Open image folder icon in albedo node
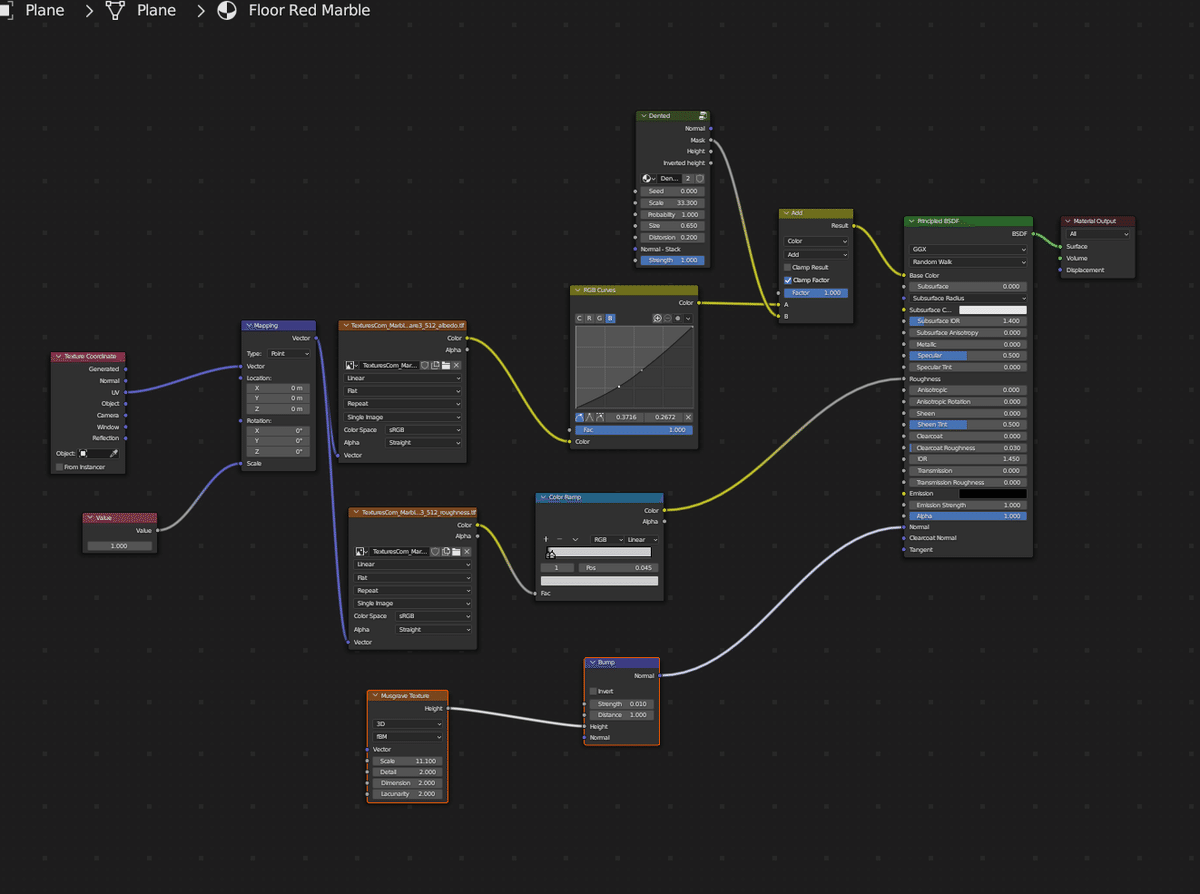The width and height of the screenshot is (1200, 894). point(446,365)
